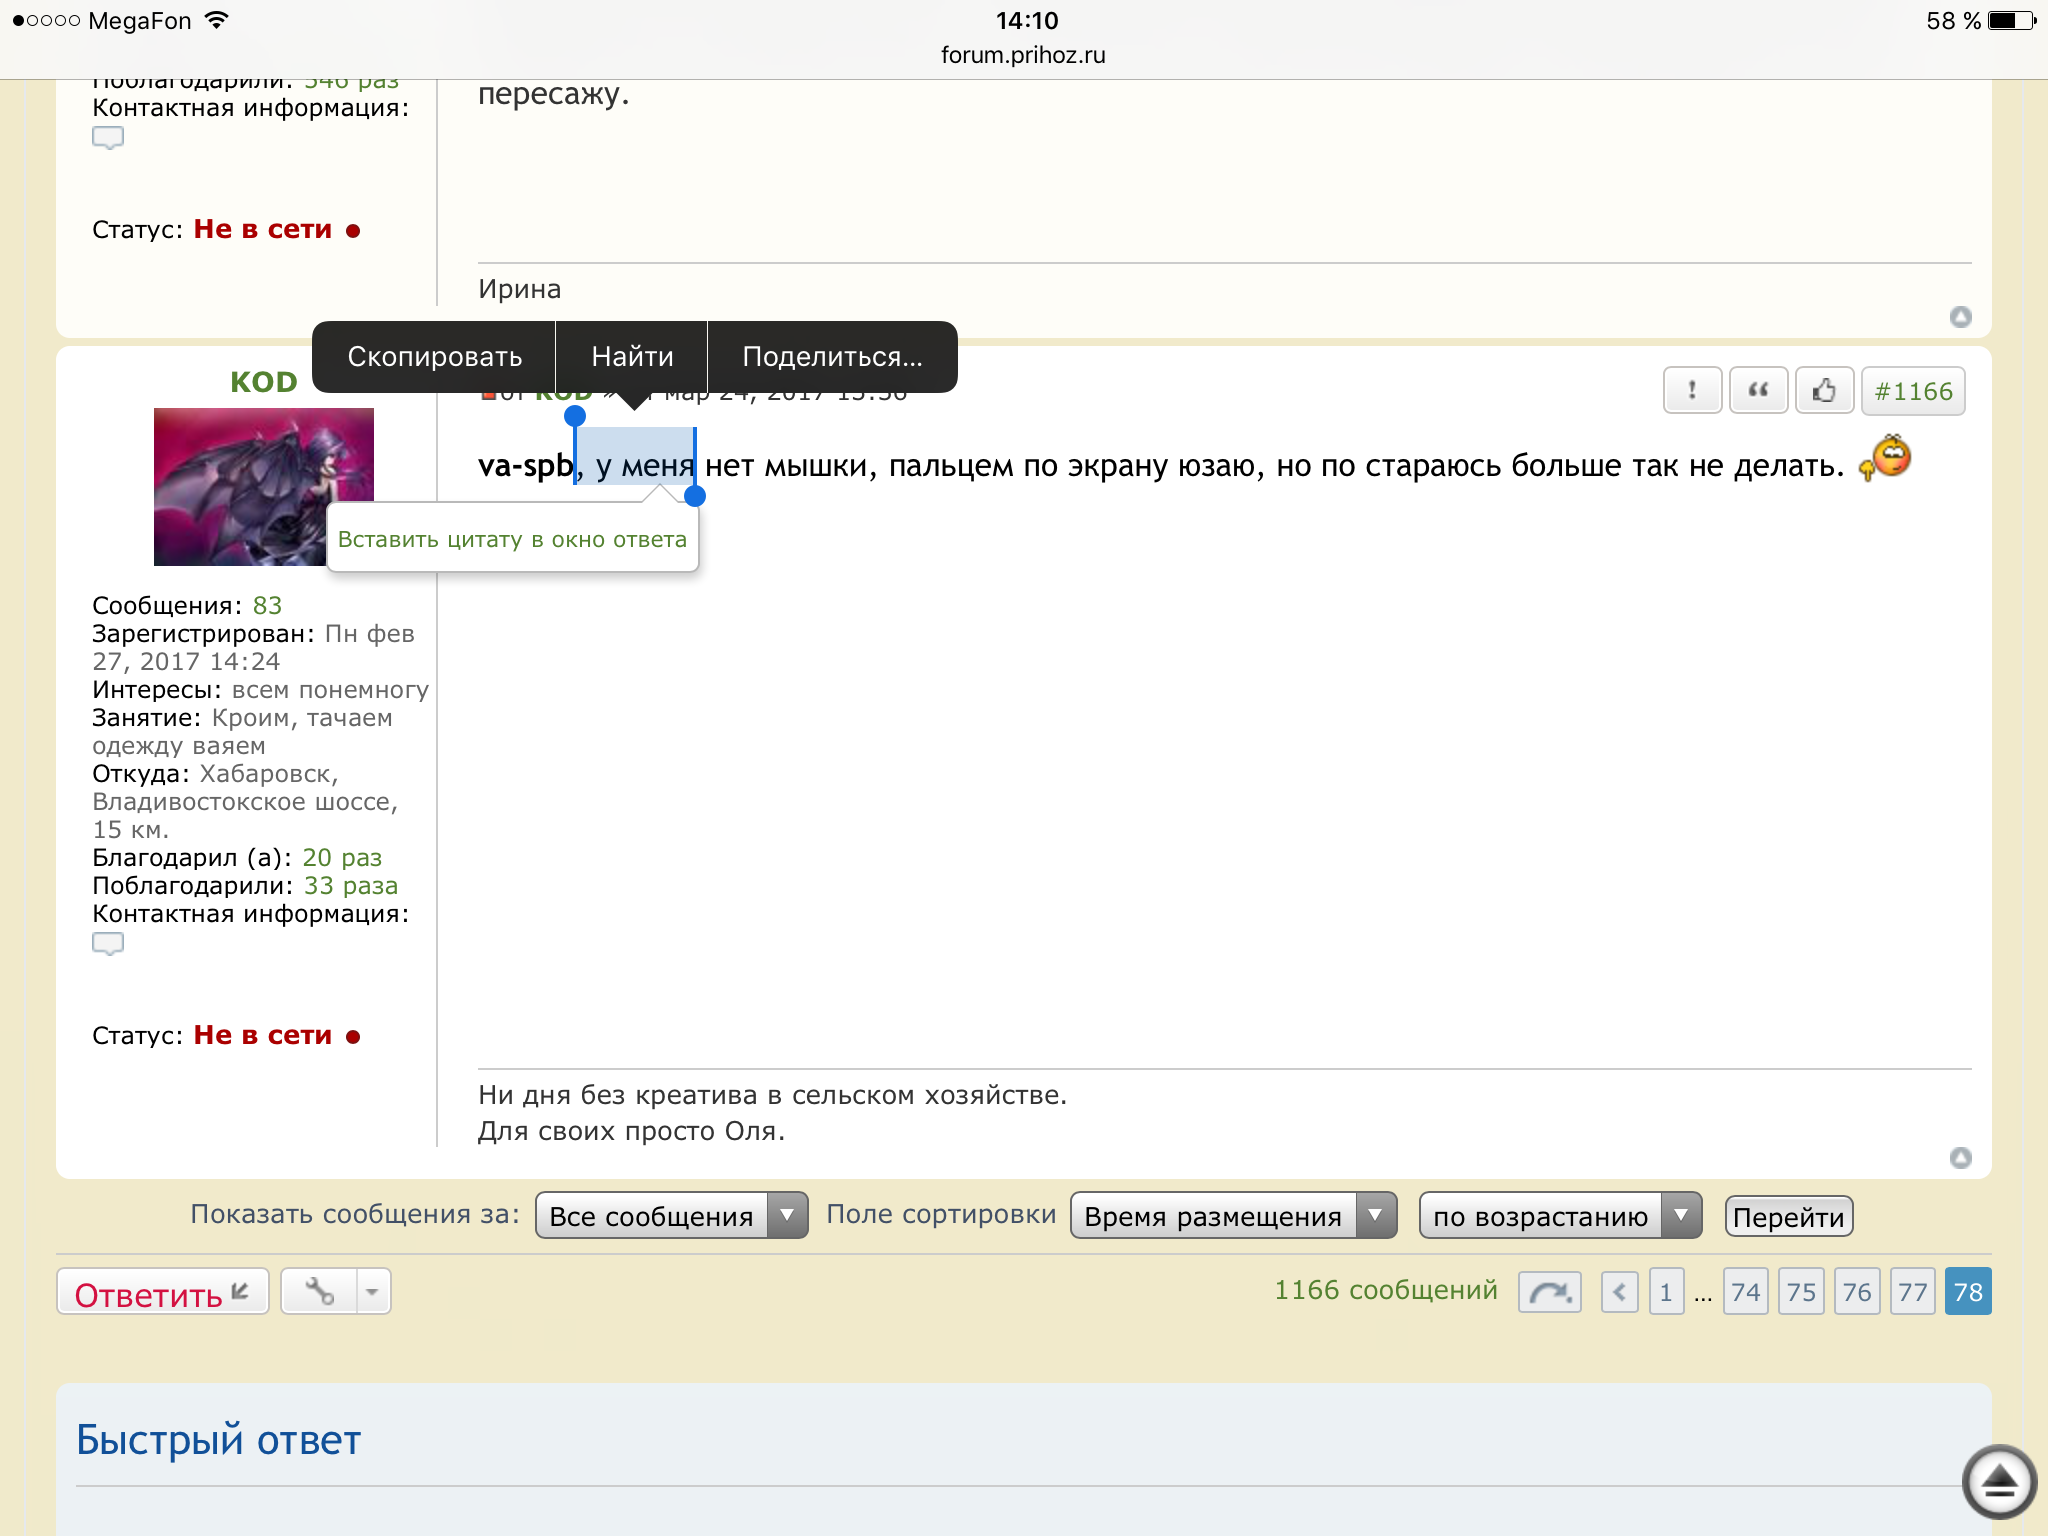Open the 'Все сообщения' dropdown

pos(671,1216)
